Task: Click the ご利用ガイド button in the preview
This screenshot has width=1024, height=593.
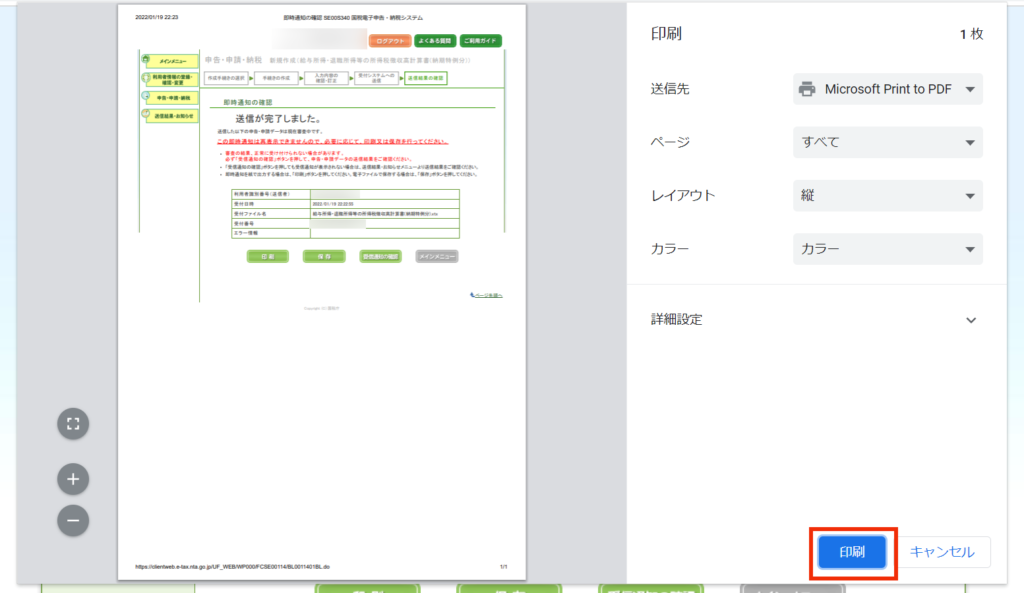Action: [481, 41]
